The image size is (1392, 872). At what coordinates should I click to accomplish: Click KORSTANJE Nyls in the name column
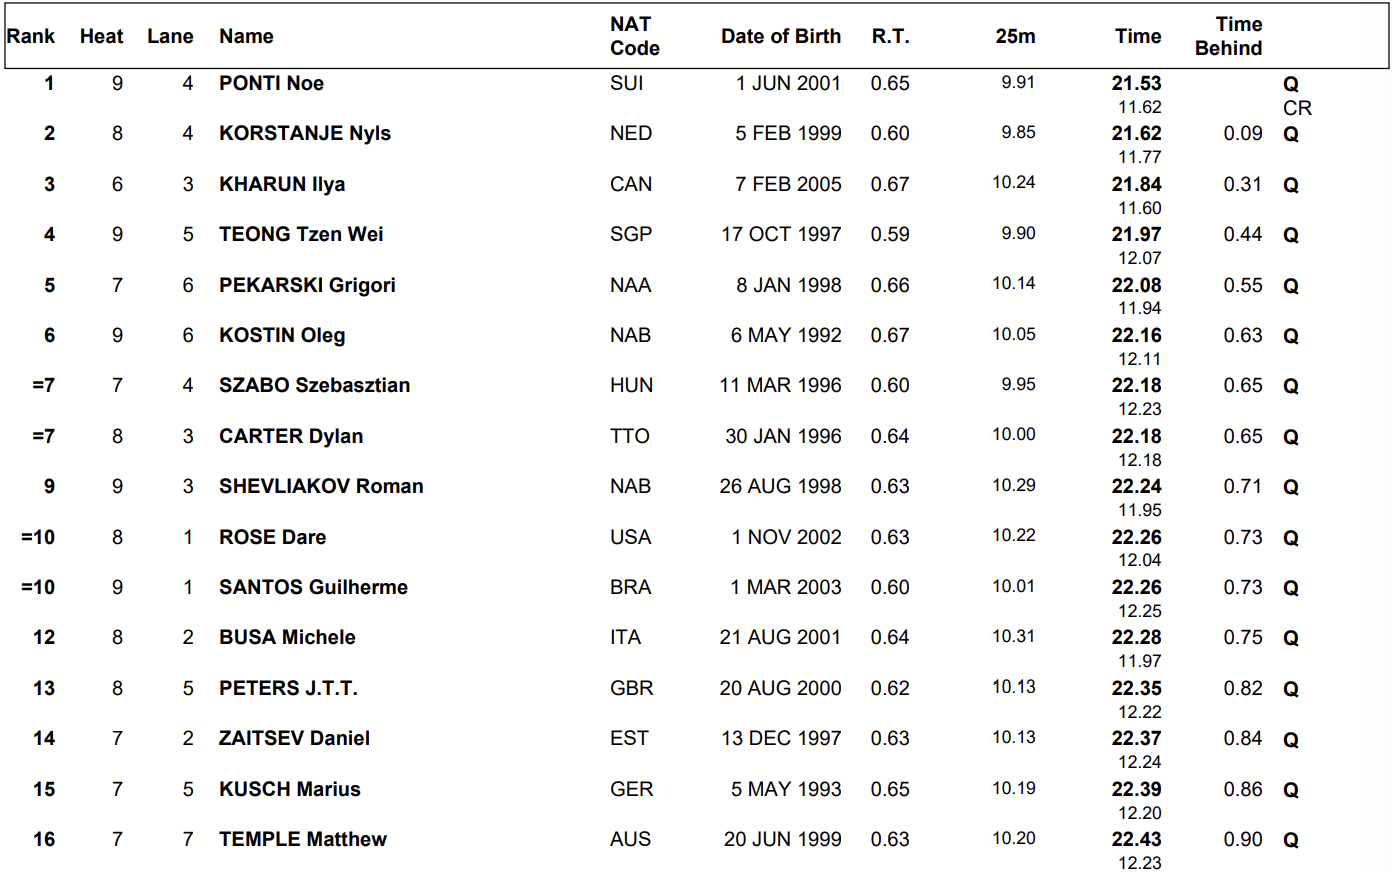[304, 133]
